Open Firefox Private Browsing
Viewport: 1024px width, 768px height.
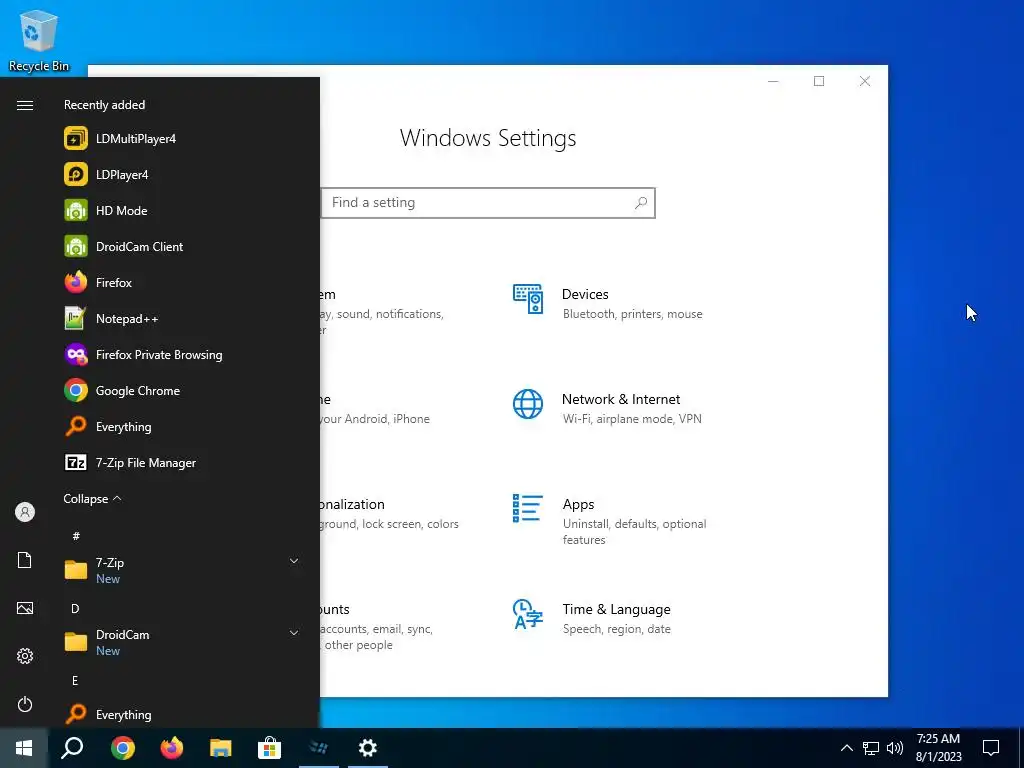(x=180, y=355)
